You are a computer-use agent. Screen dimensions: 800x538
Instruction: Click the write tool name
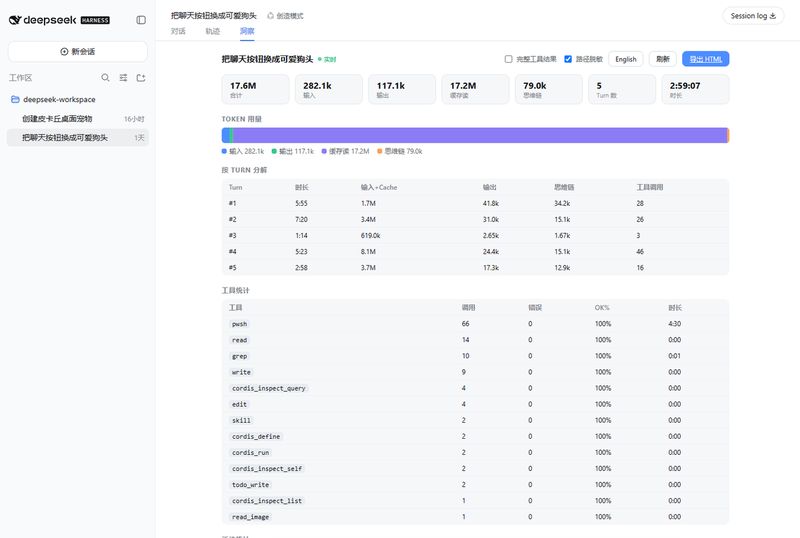click(241, 372)
